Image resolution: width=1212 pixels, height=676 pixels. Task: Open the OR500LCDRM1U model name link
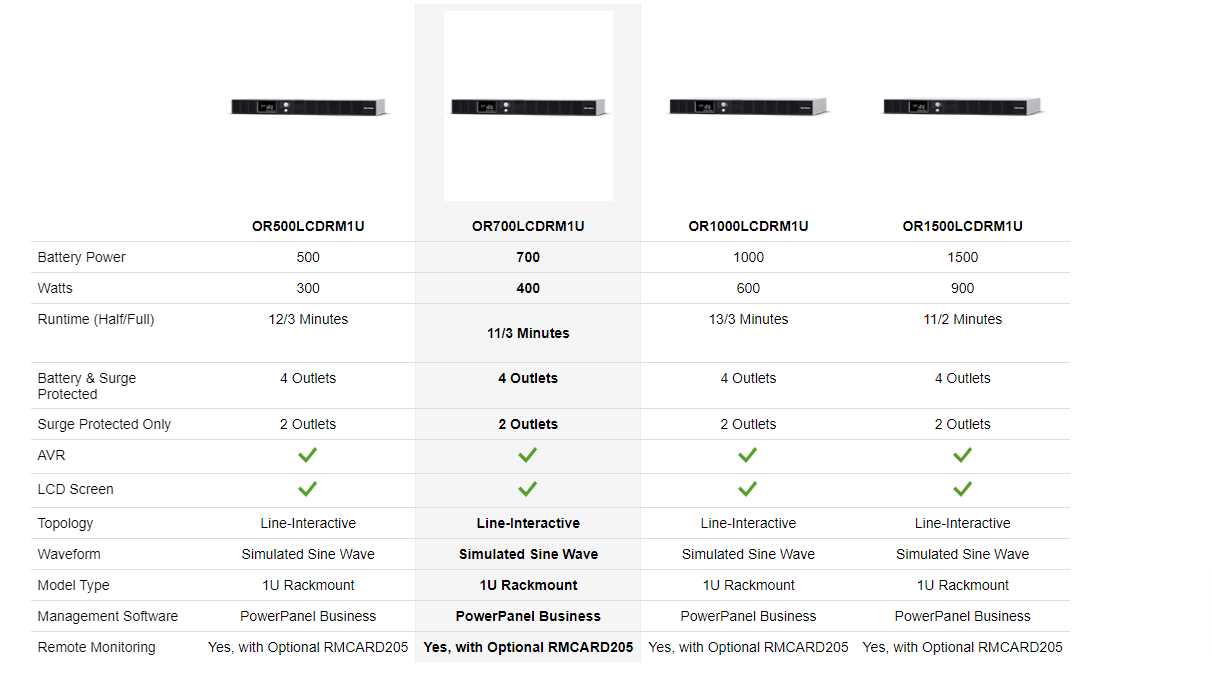[x=308, y=226]
